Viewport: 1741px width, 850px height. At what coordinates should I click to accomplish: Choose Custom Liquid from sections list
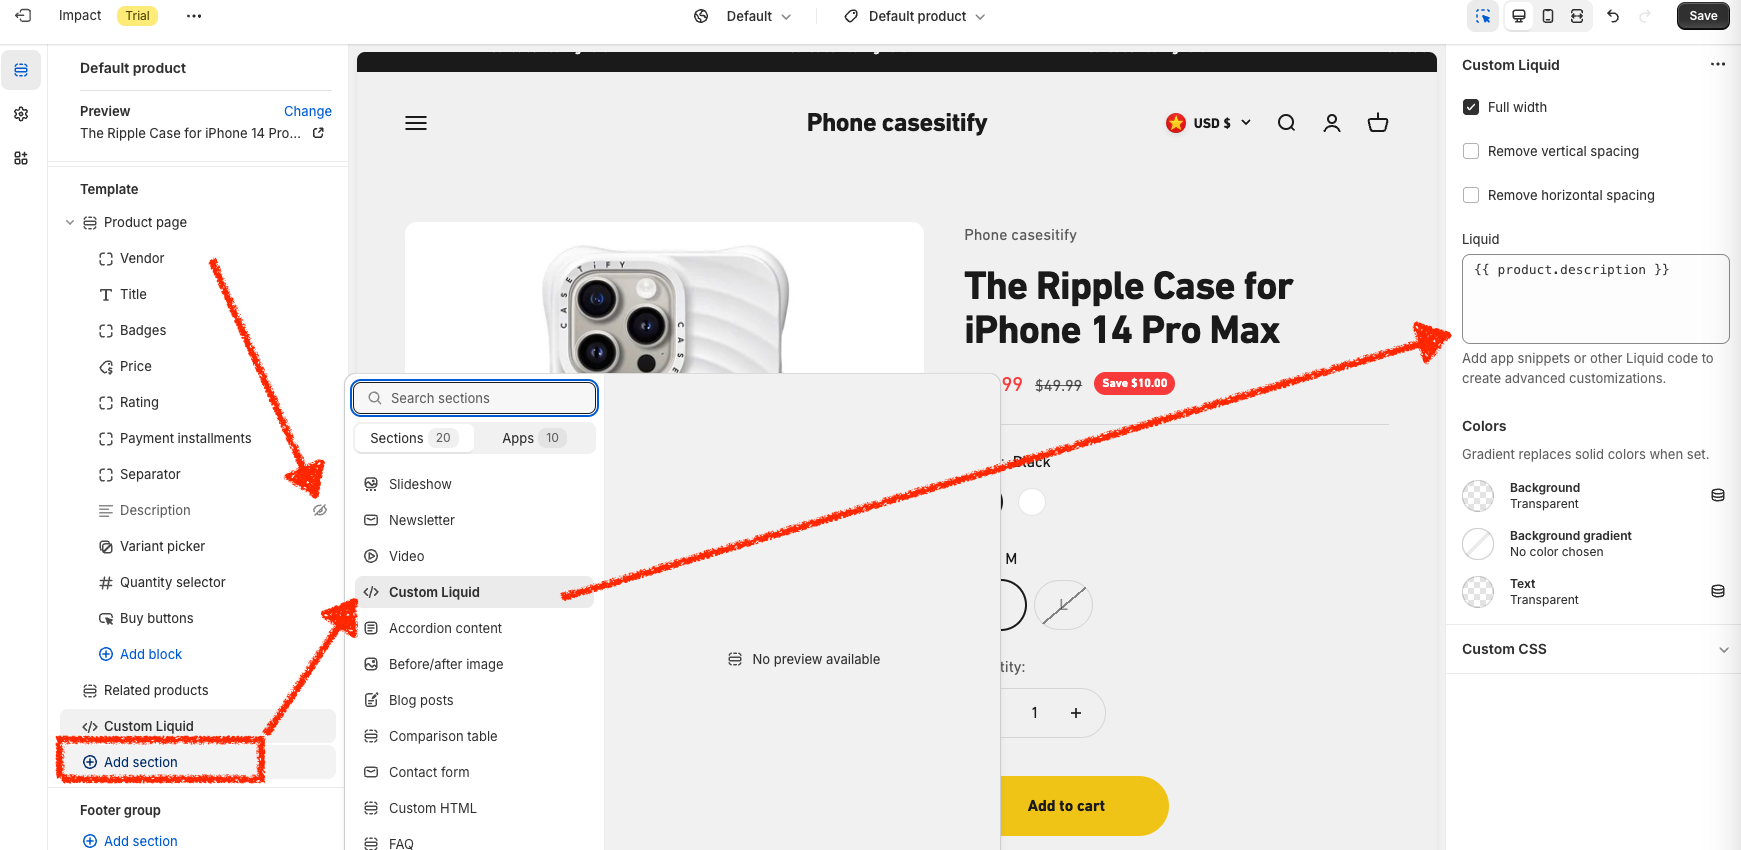coord(435,592)
